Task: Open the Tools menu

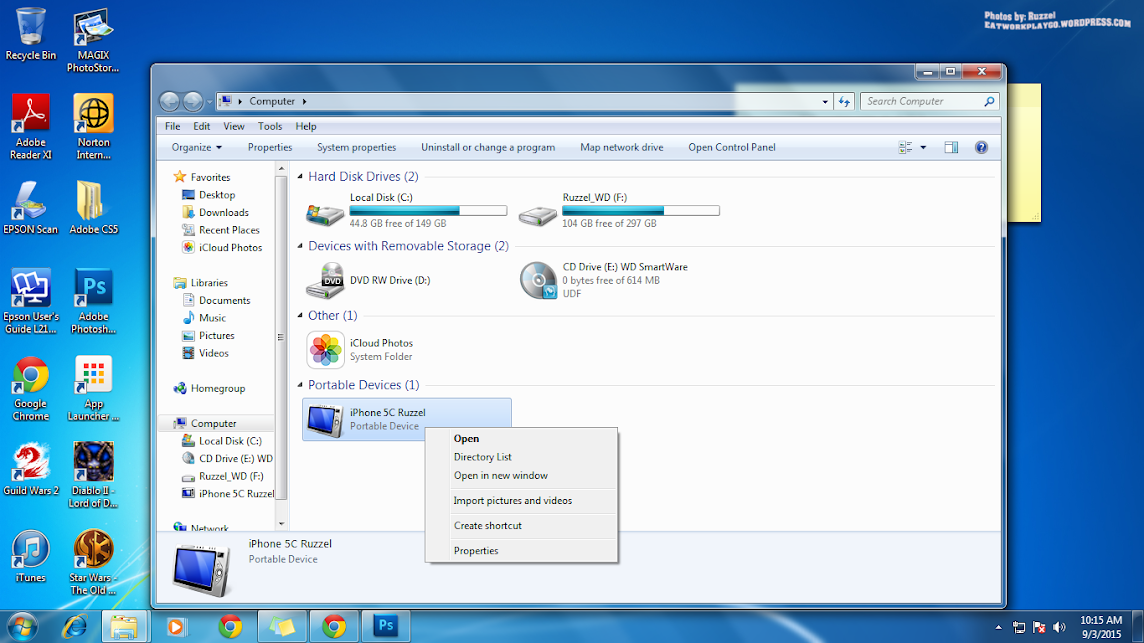Action: tap(269, 126)
